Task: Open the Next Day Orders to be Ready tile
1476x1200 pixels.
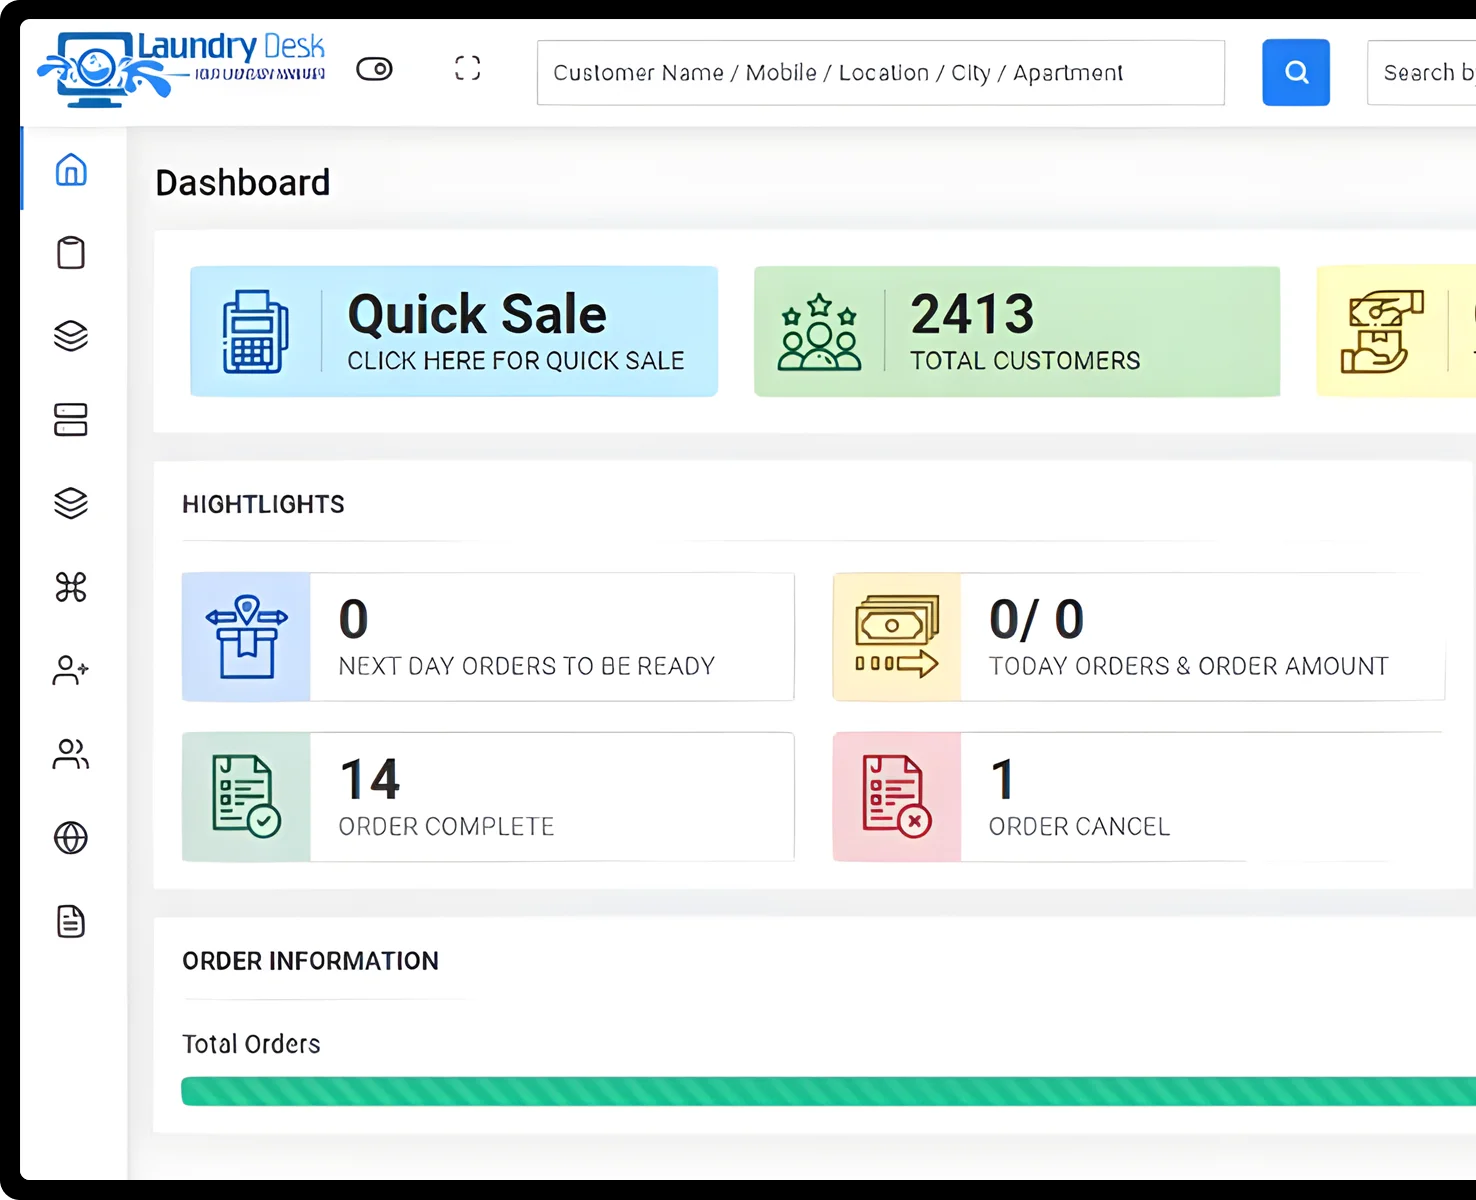Action: [488, 637]
